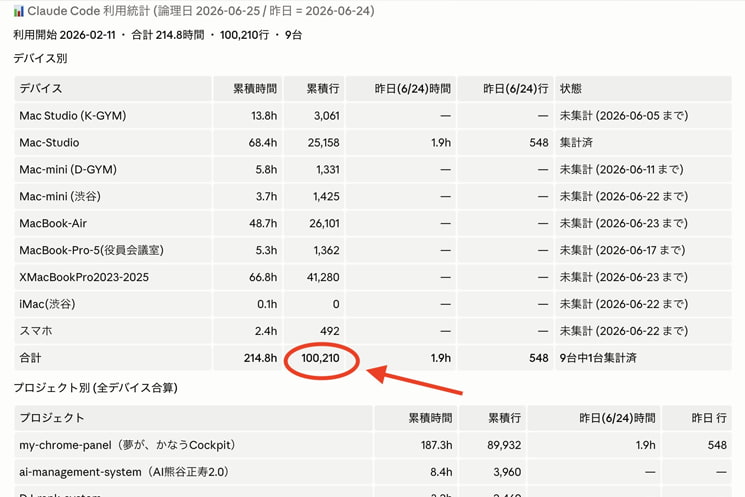Viewport: 745px width, 497px height.
Task: Select the 'XMacBookPro2023-2025' device name
Action: [x=84, y=277]
